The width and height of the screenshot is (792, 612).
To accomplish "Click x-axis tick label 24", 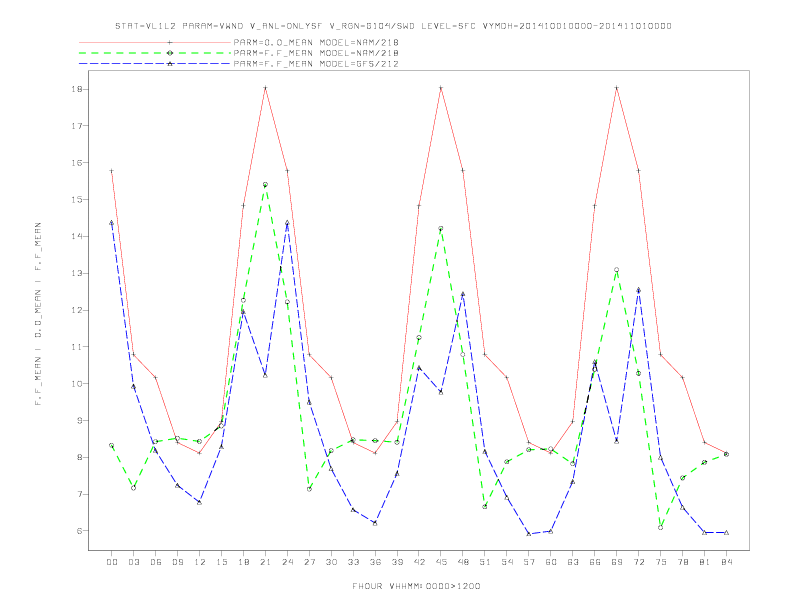I will (287, 562).
